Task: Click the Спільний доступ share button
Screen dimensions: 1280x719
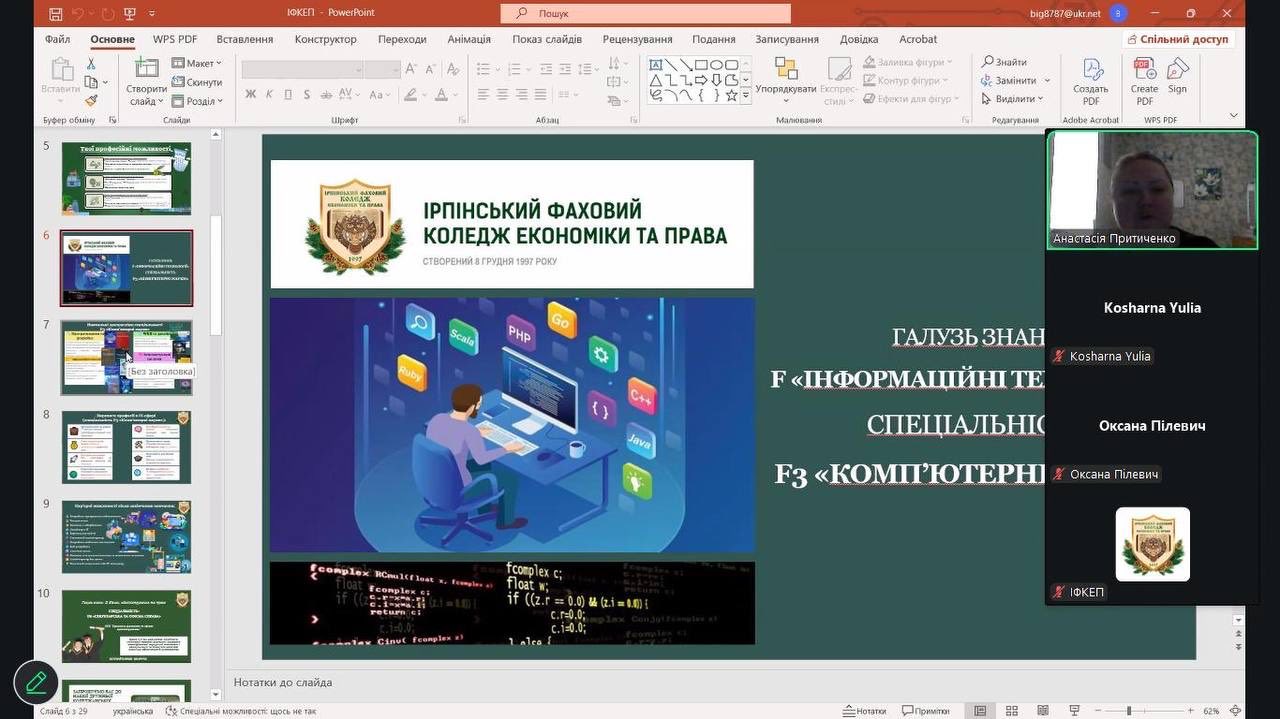Action: [x=1177, y=39]
